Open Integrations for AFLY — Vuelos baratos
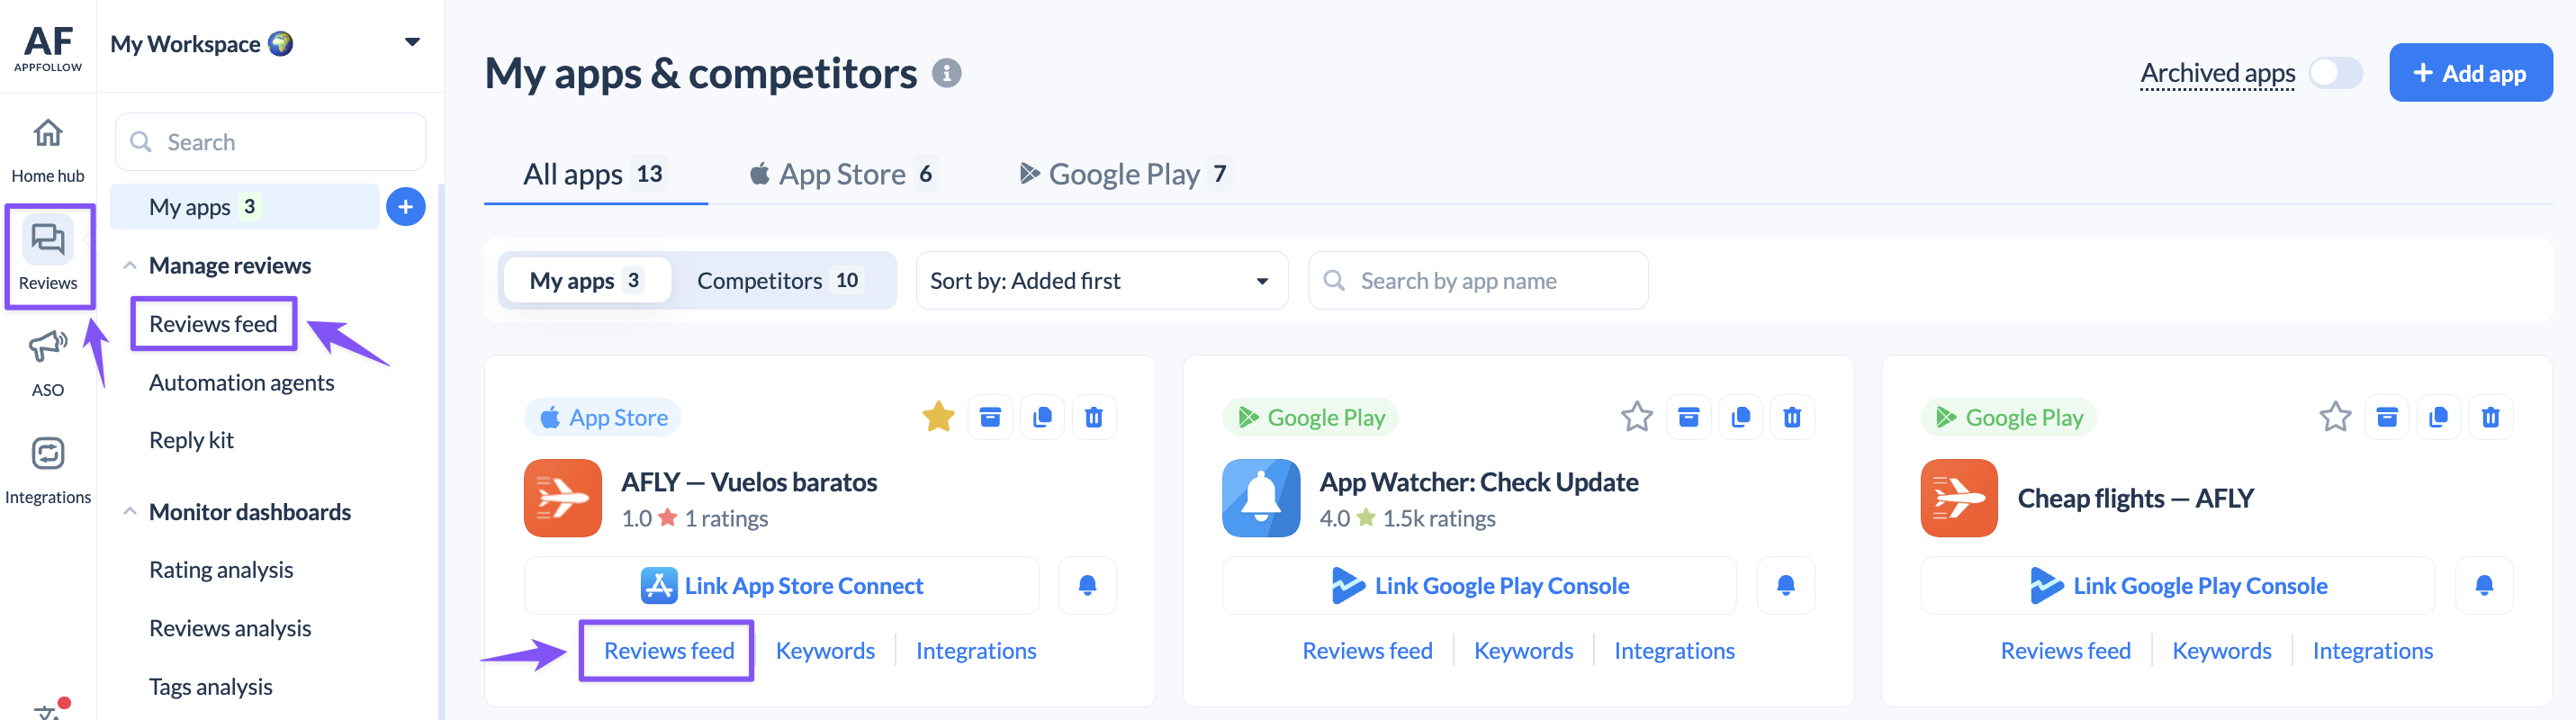This screenshot has height=720, width=2576. click(x=976, y=651)
